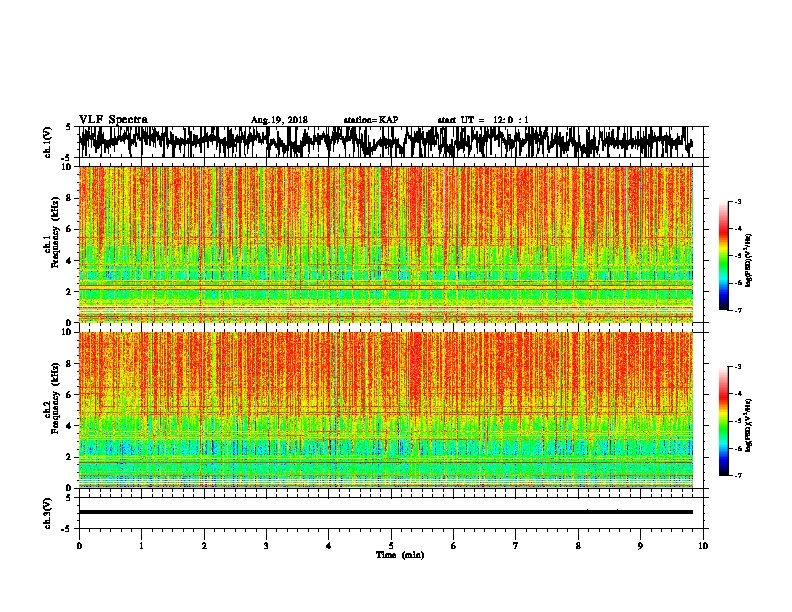
Task: Click the date 'Aug.19, 2018' label
Action: [x=279, y=120]
